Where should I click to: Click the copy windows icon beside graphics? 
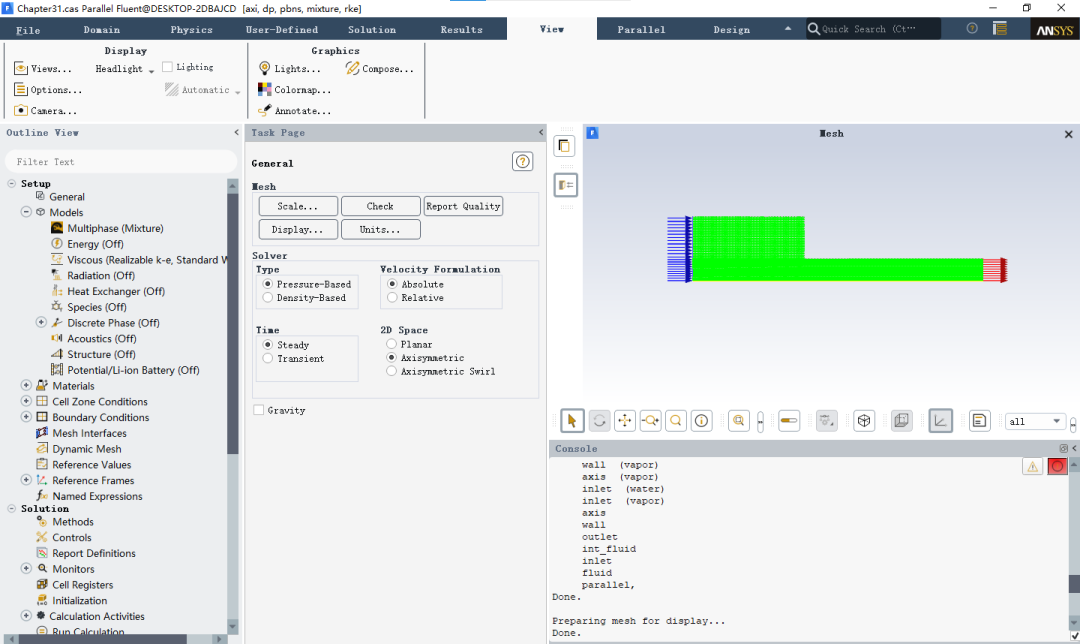pos(564,146)
